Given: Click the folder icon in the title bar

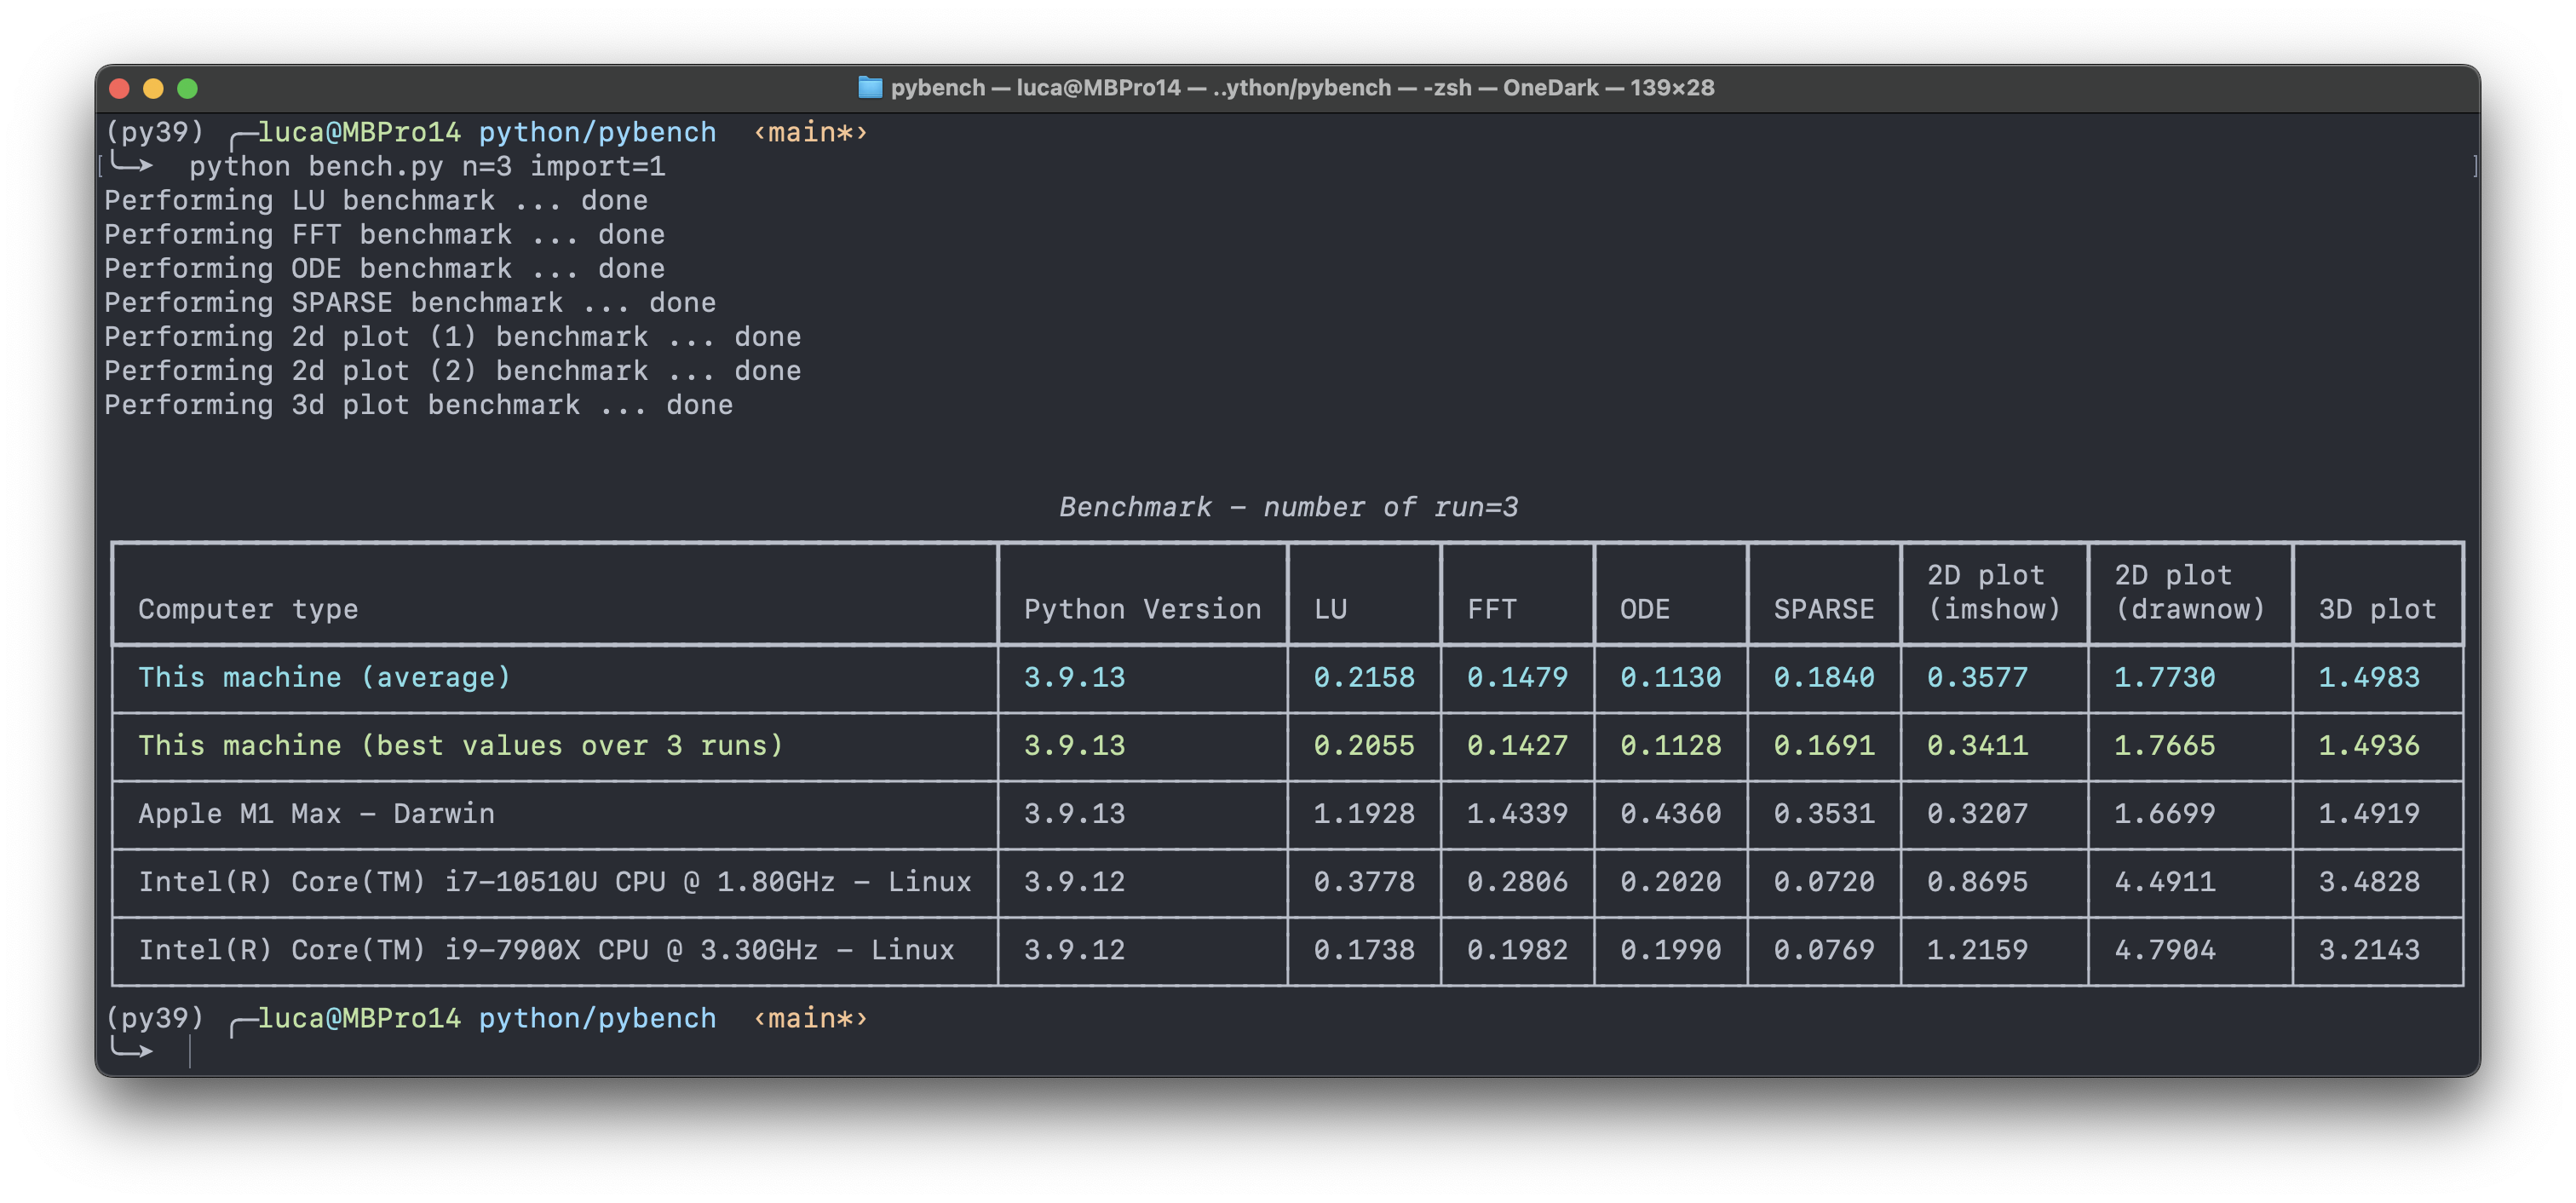Looking at the screenshot, I should 870,87.
